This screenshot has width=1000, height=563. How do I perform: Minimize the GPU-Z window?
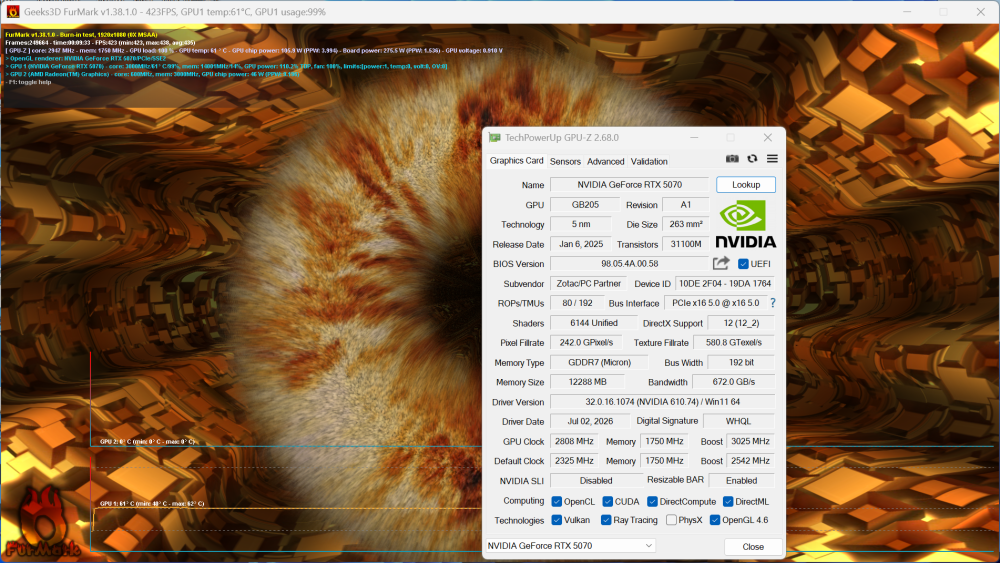694,138
